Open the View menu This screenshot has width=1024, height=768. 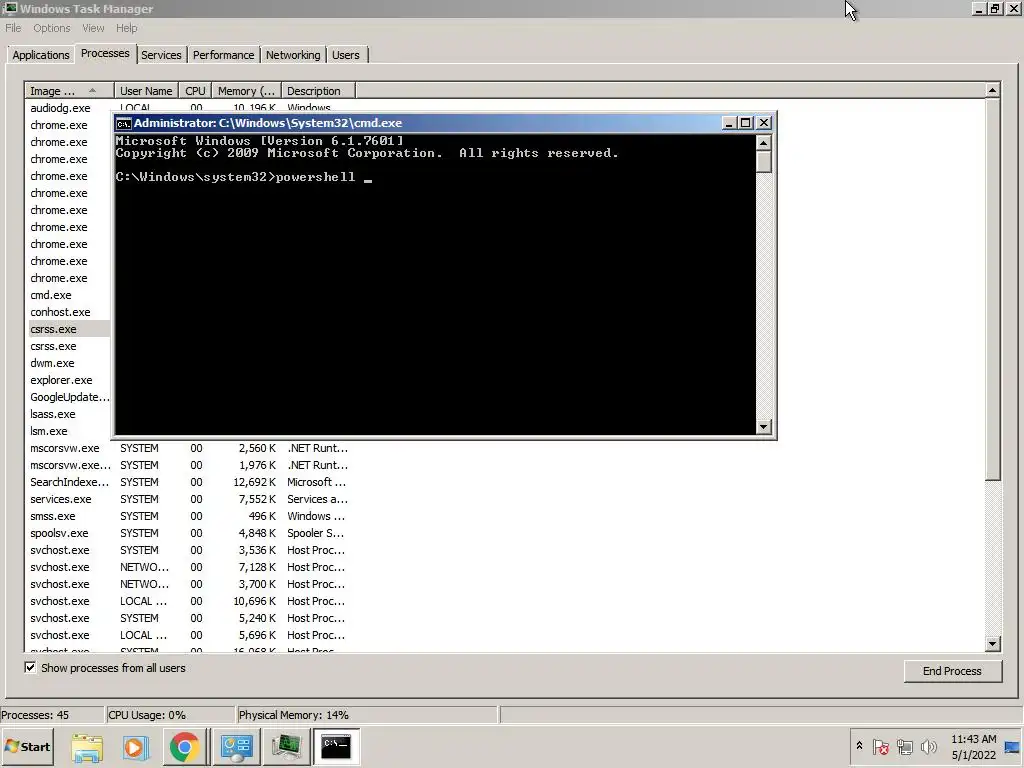point(93,28)
